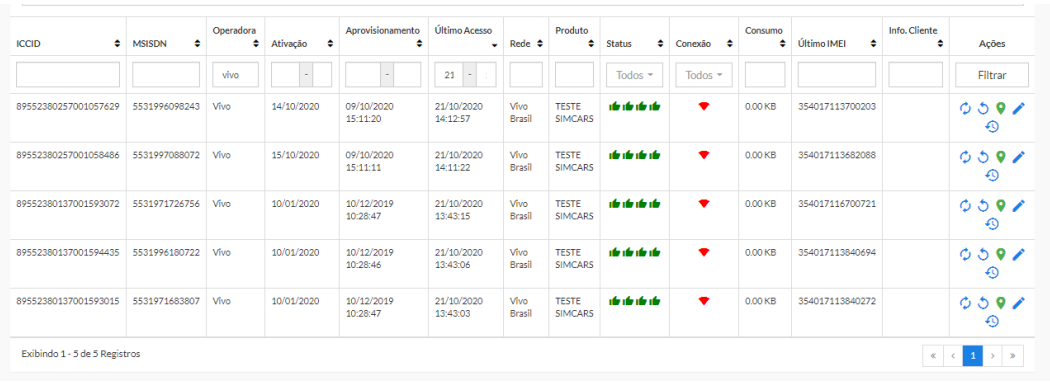The height and width of the screenshot is (388, 1050).
Task: Focus the Produto filter input
Action: coord(574,75)
